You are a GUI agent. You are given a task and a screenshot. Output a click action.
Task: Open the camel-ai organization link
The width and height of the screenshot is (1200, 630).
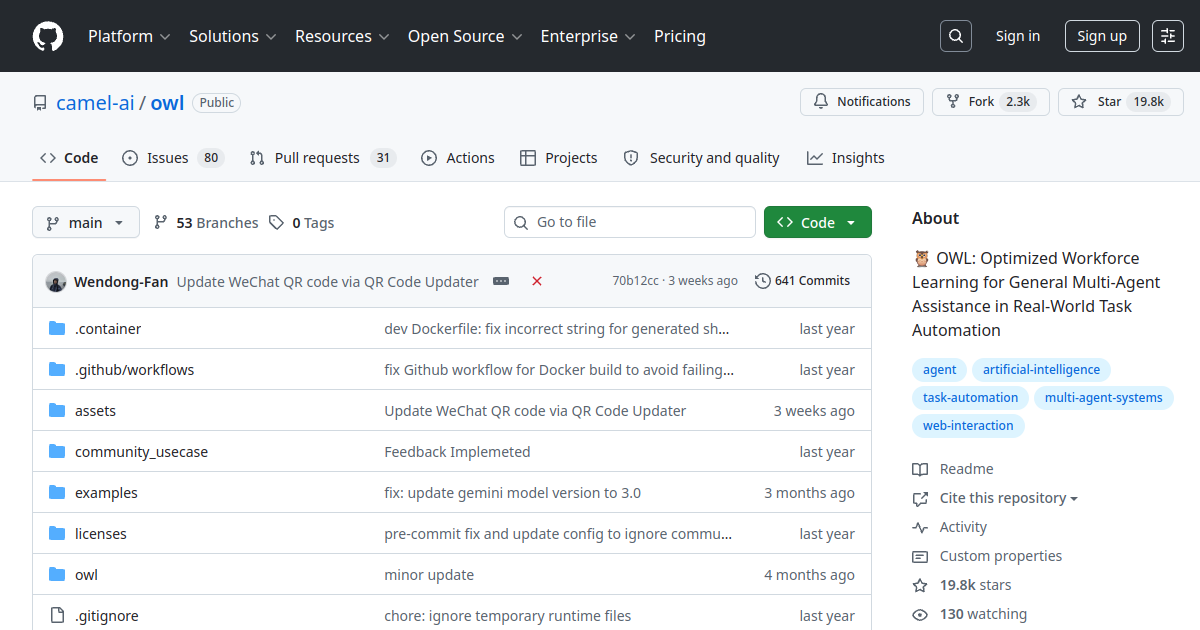tap(95, 103)
